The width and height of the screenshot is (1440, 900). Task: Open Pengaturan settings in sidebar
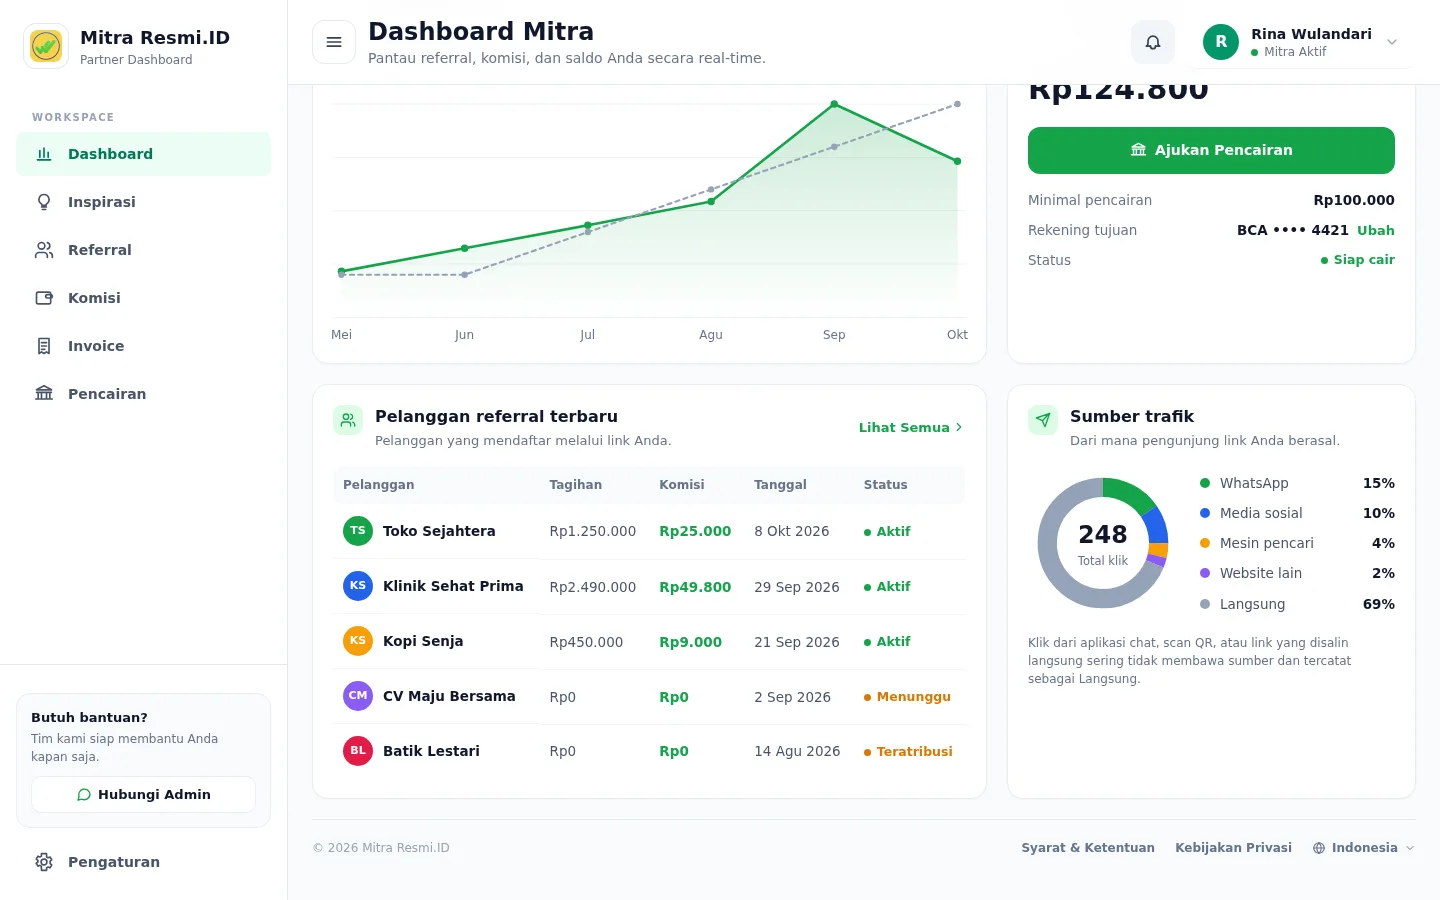pyautogui.click(x=144, y=862)
